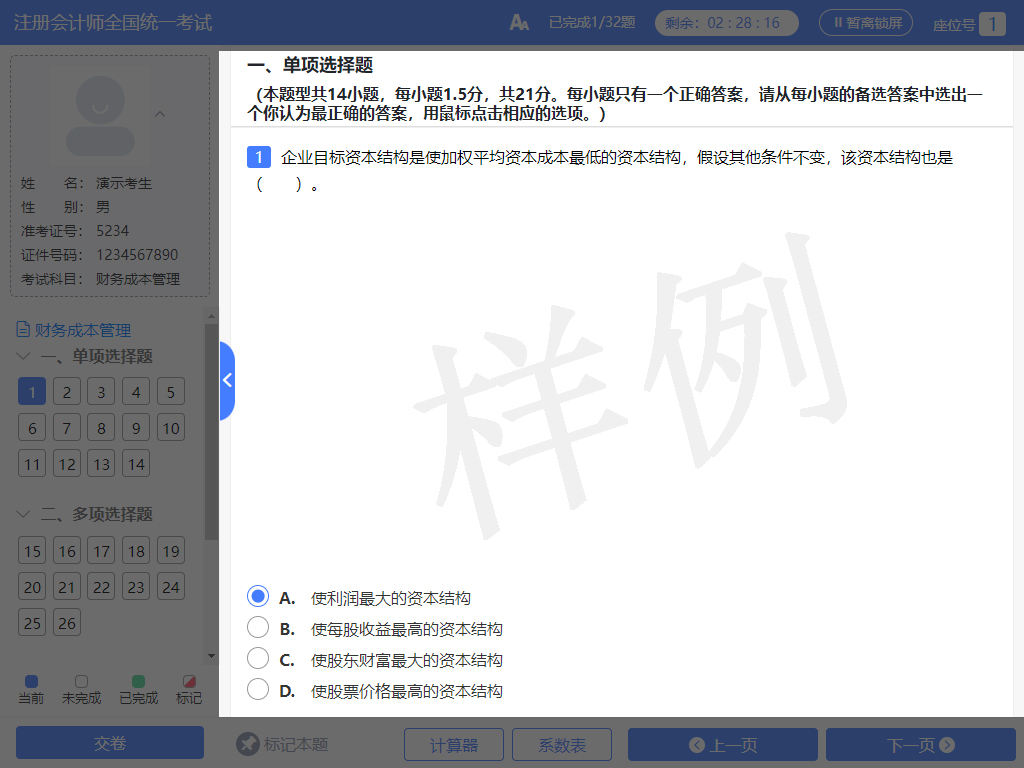Navigate to question 10

(171, 427)
